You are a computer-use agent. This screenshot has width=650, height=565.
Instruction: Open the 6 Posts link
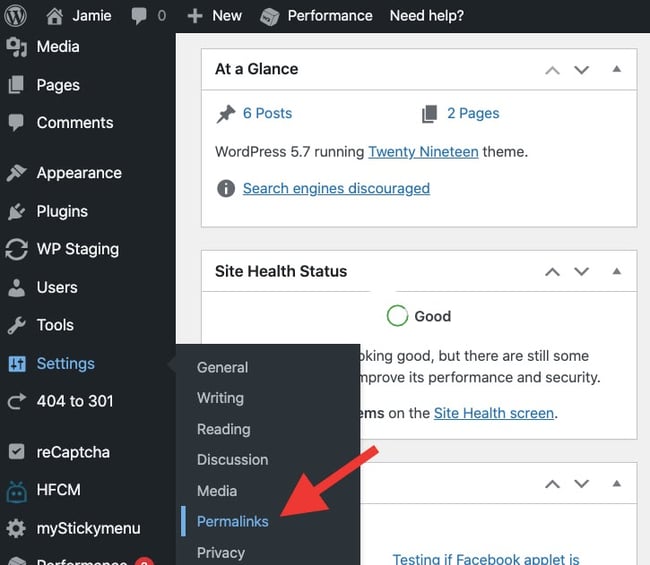coord(267,114)
